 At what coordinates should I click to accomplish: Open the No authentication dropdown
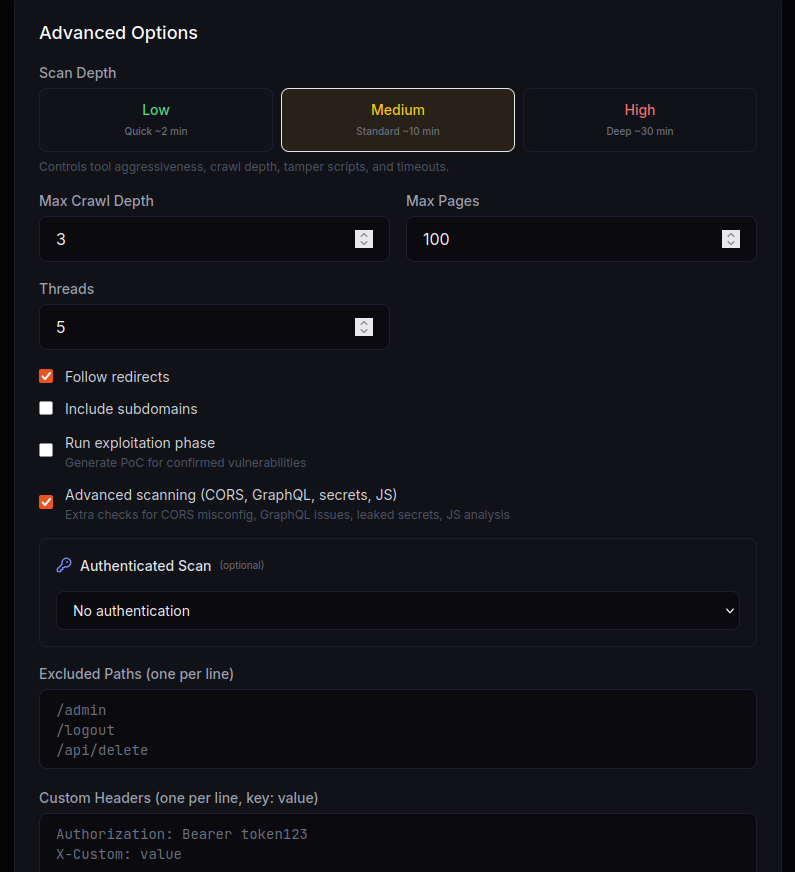click(397, 611)
